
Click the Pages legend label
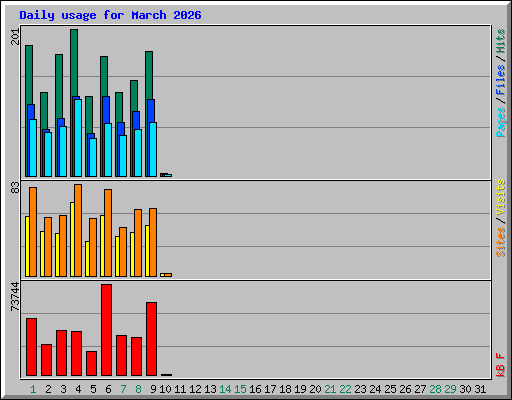500,122
